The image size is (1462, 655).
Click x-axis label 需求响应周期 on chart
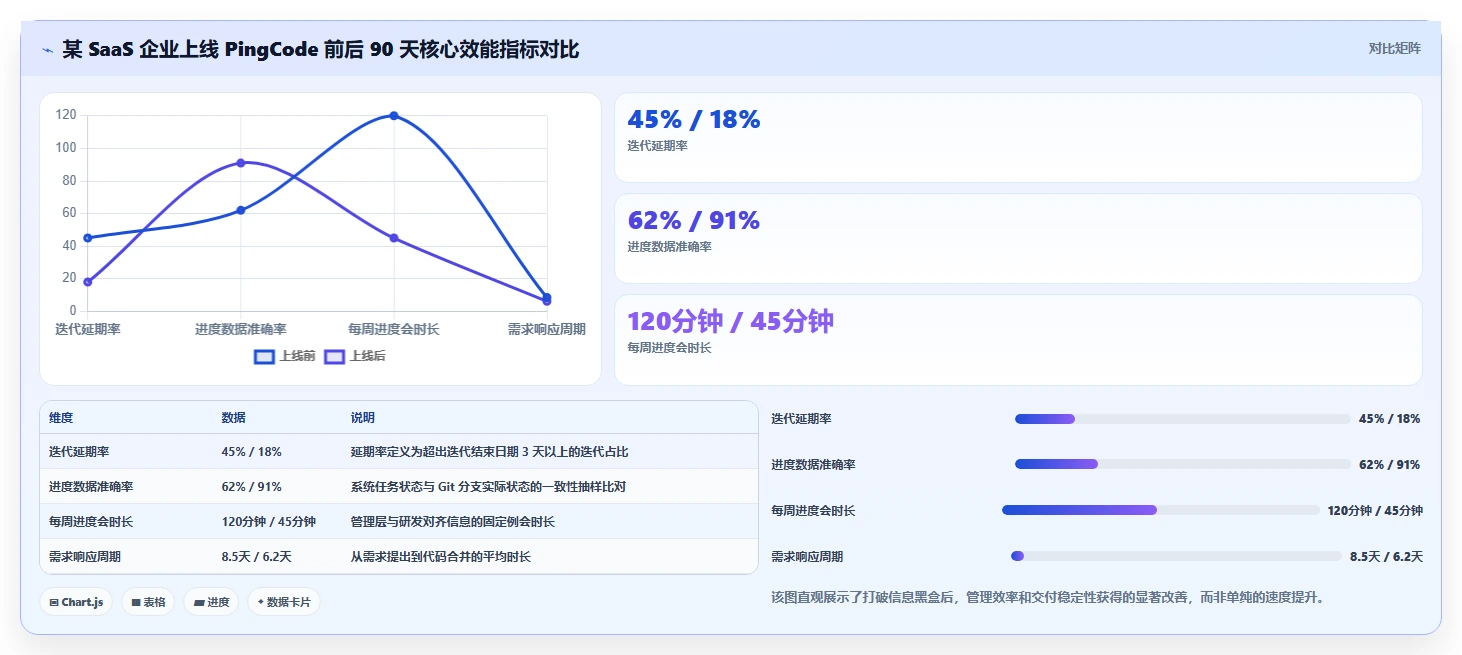coord(547,329)
